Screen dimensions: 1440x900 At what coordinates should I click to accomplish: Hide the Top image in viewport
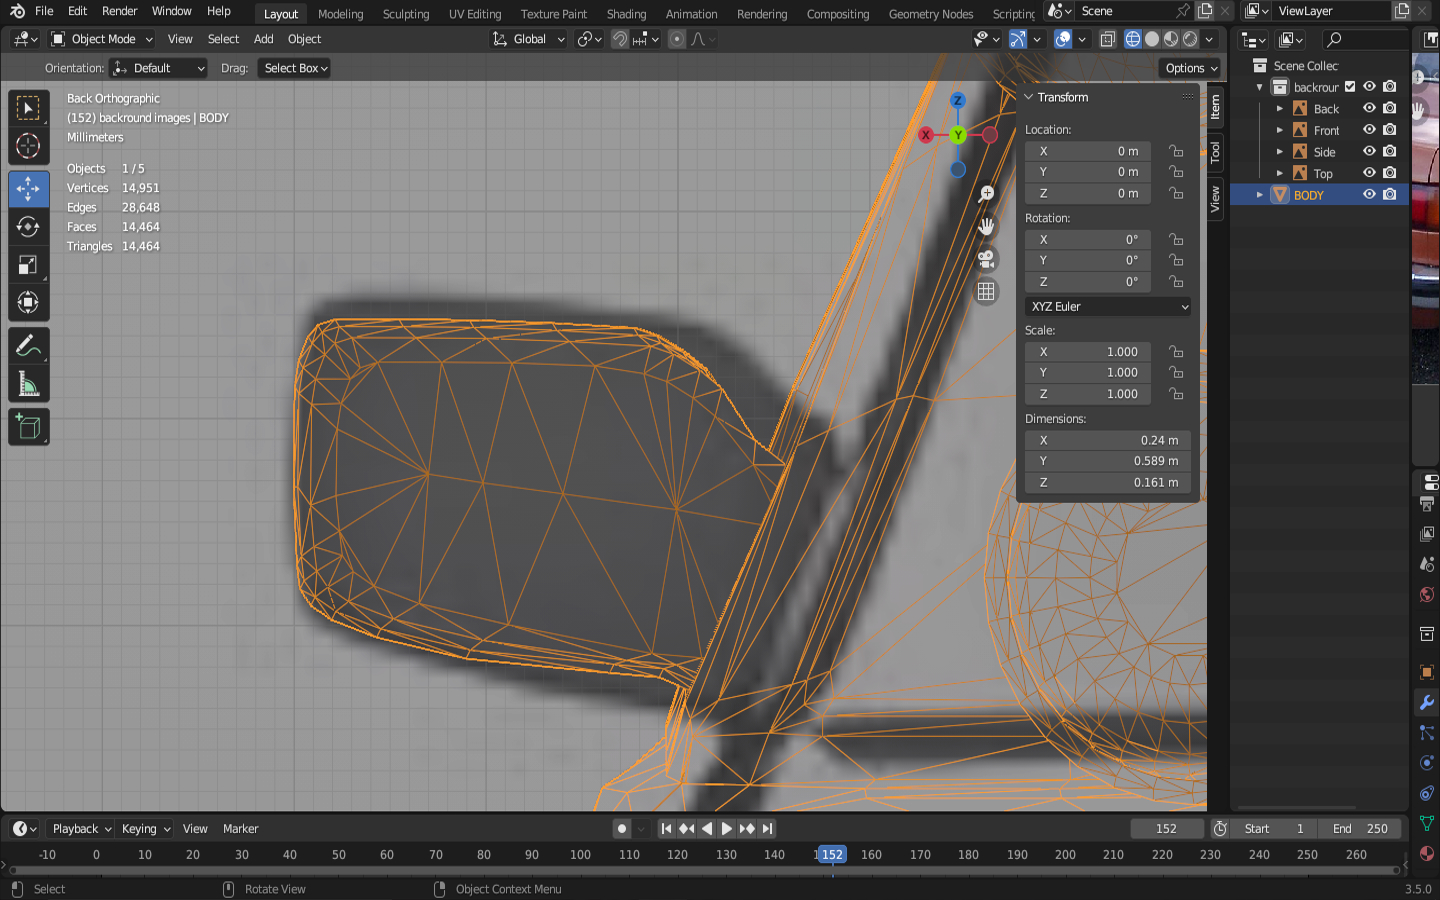(x=1370, y=173)
